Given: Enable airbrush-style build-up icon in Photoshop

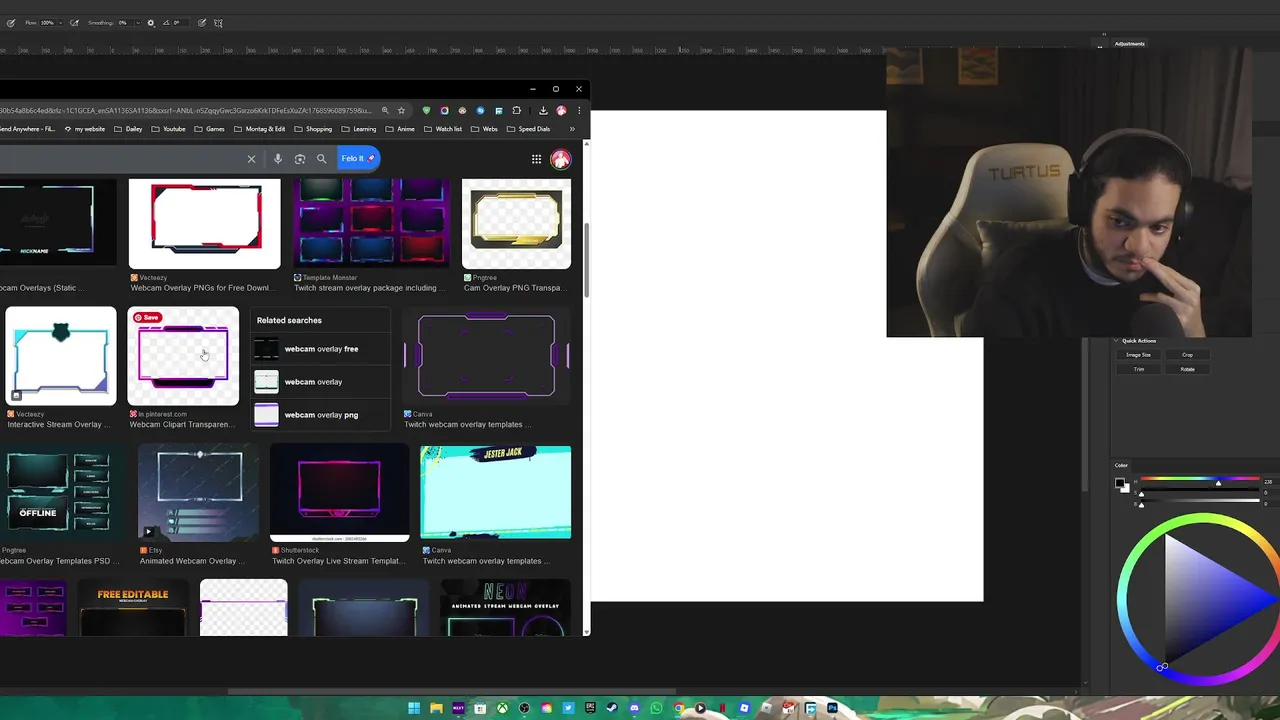Looking at the screenshot, I should (74, 23).
